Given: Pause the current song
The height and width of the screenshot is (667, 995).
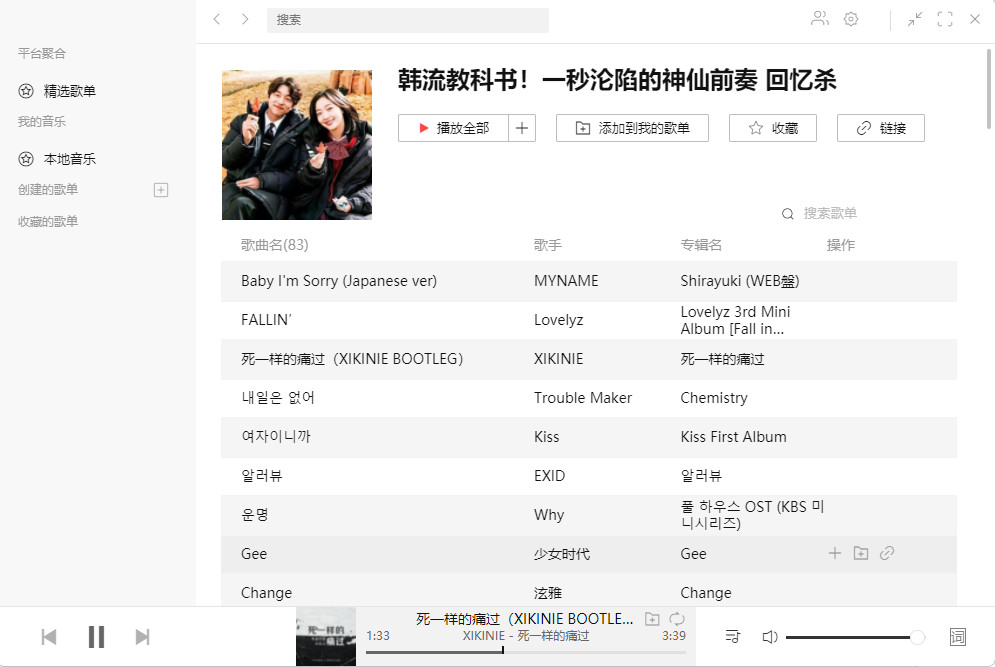Looking at the screenshot, I should coord(96,637).
